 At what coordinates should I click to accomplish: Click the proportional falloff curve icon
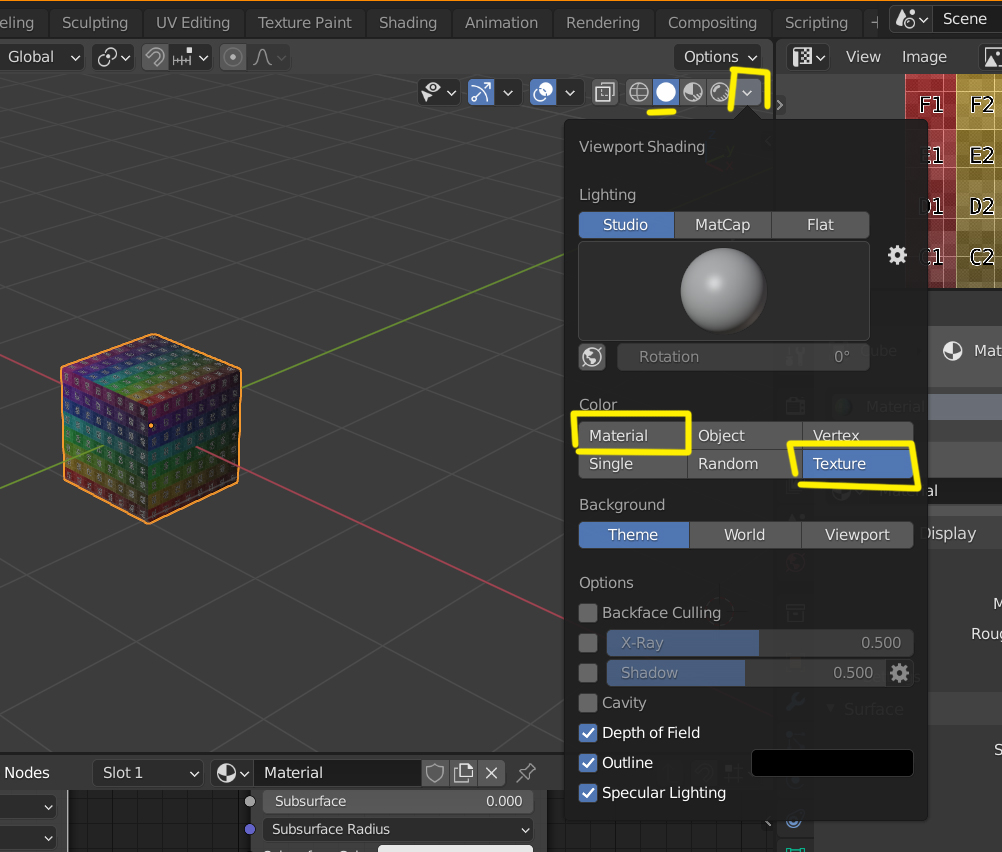click(263, 58)
